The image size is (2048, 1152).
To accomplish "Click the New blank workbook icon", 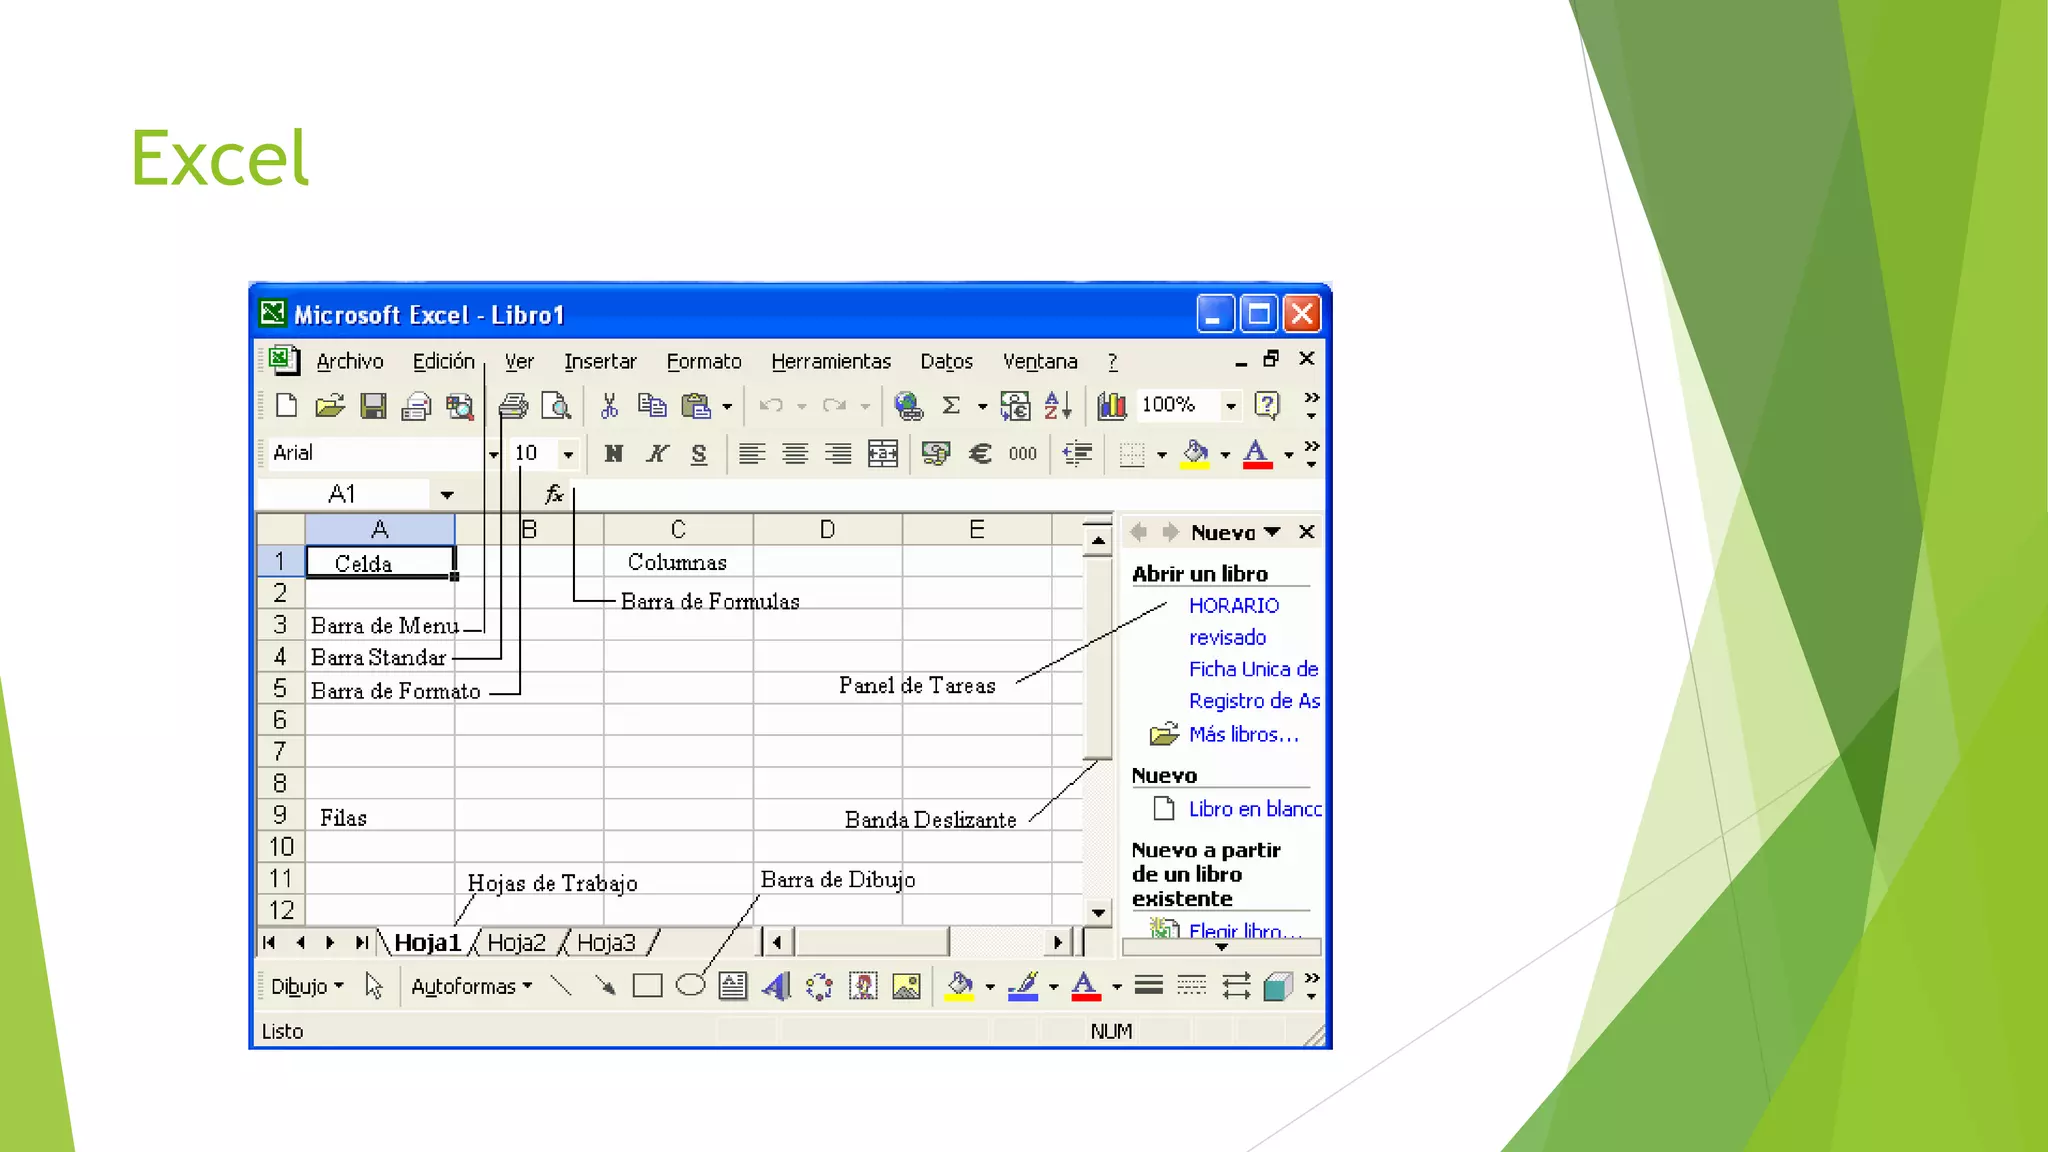I will pyautogui.click(x=287, y=405).
